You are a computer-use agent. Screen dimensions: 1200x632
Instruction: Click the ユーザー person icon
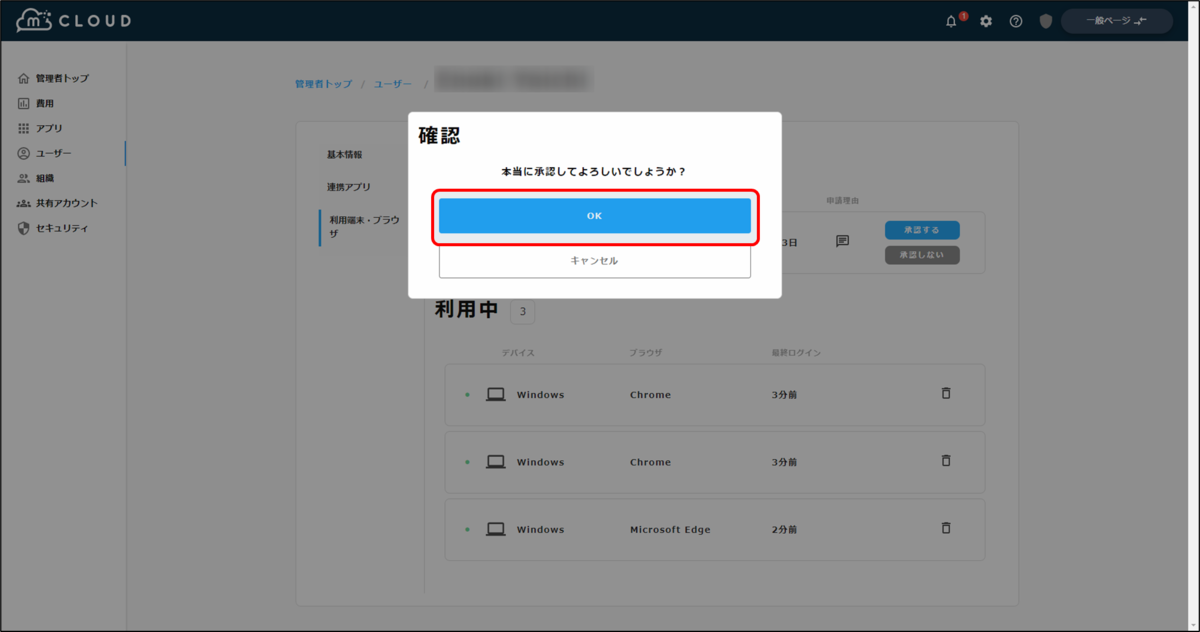(24, 153)
